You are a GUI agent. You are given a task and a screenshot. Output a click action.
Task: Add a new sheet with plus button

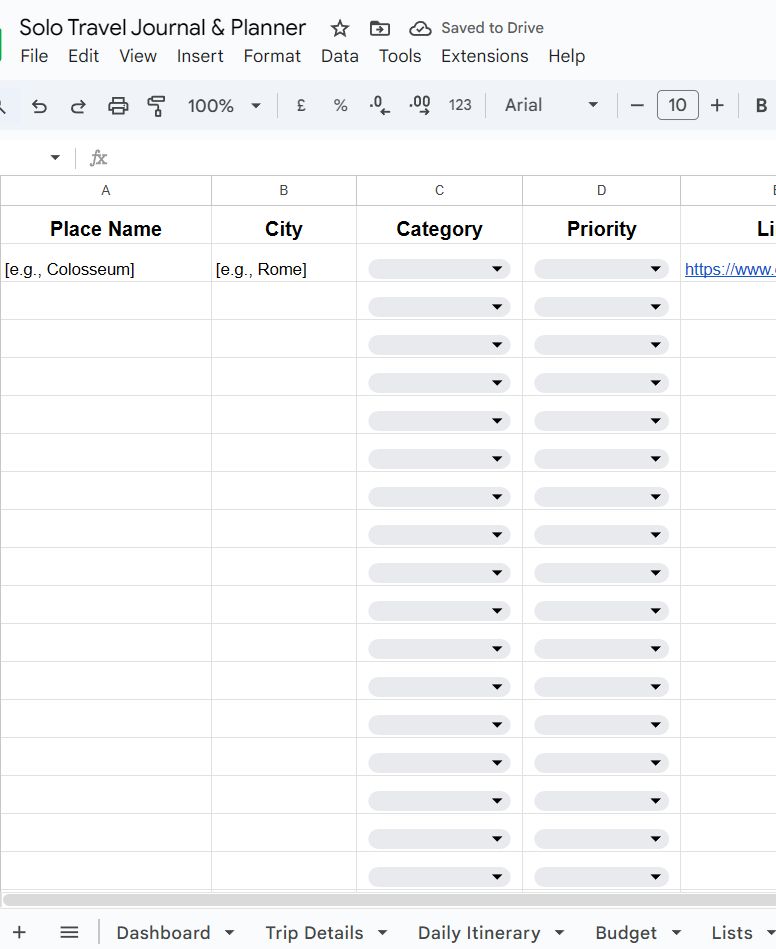coord(19,933)
